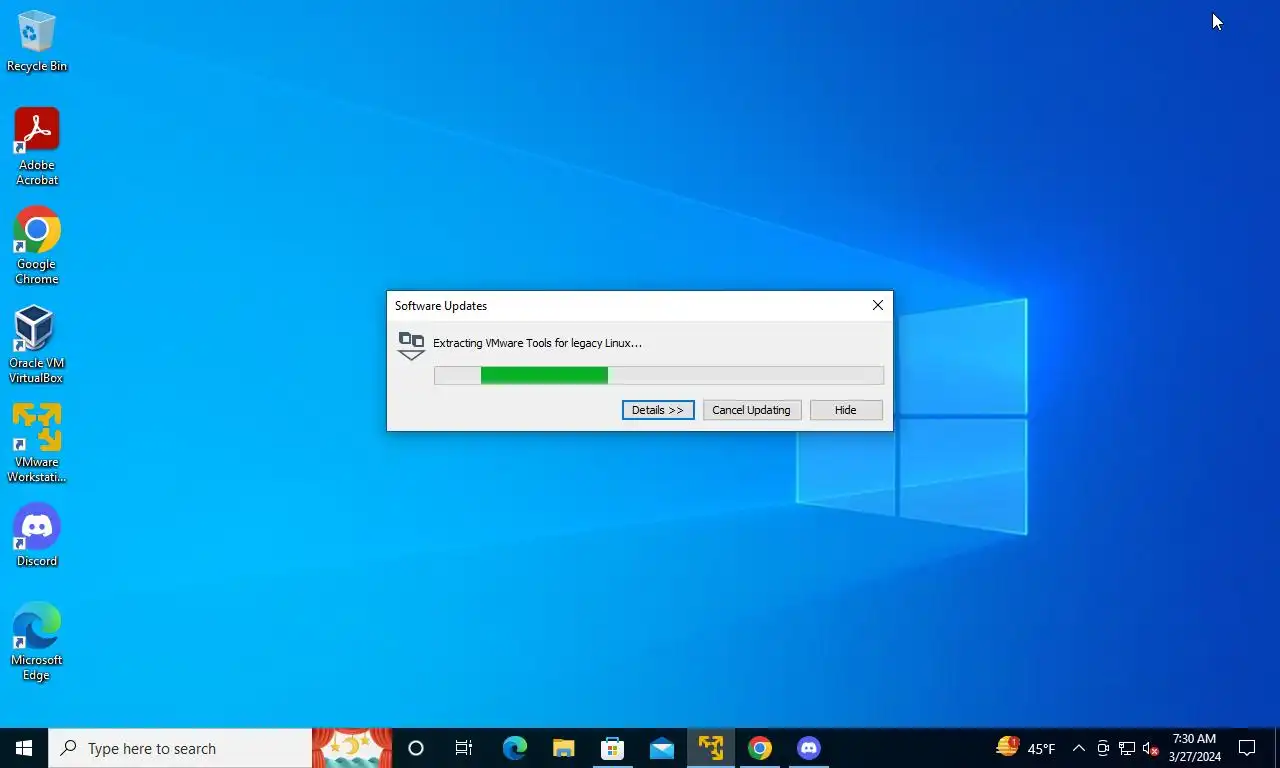Switch to VMware Workstation taskbar button
Image resolution: width=1280 pixels, height=768 pixels.
pyautogui.click(x=711, y=748)
